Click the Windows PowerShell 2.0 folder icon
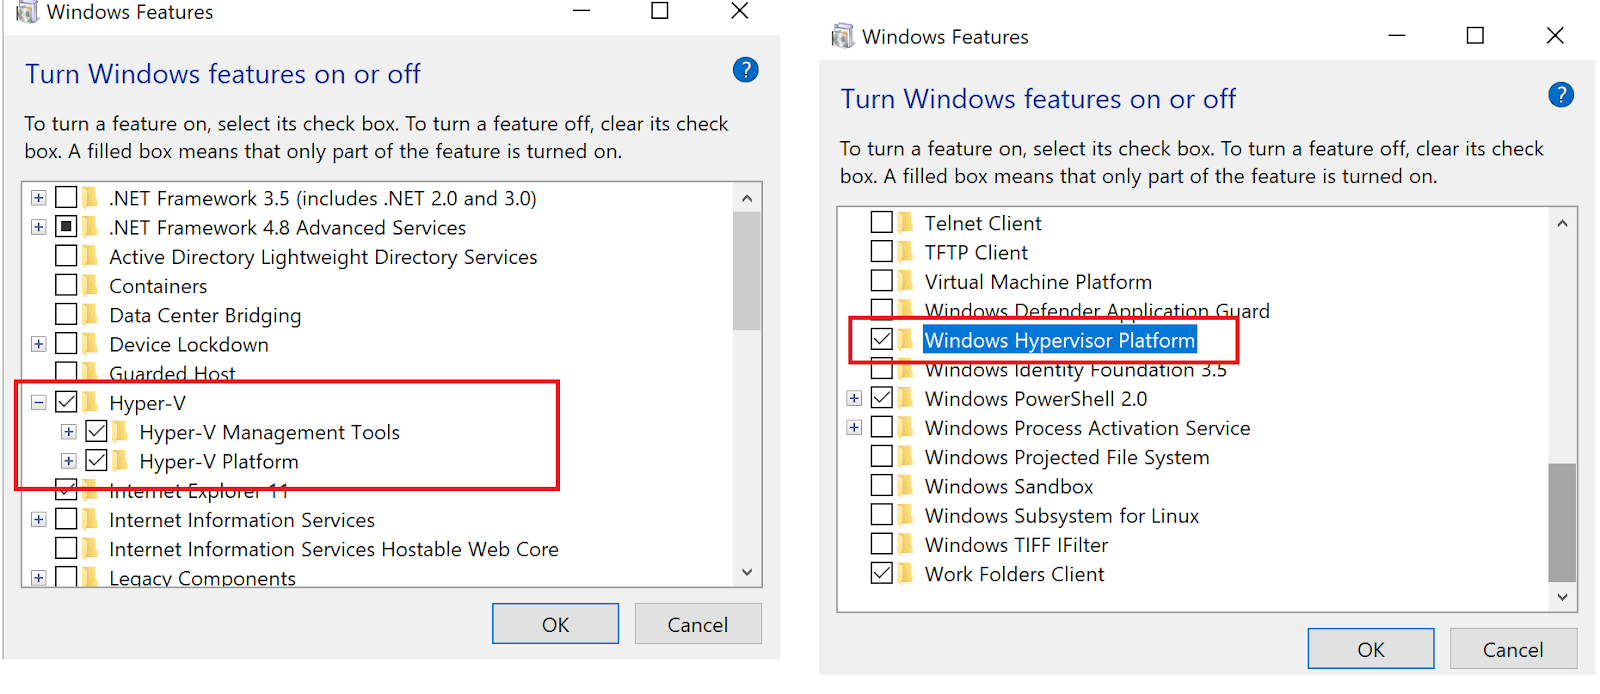Viewport: 1600px width, 694px height. click(906, 398)
